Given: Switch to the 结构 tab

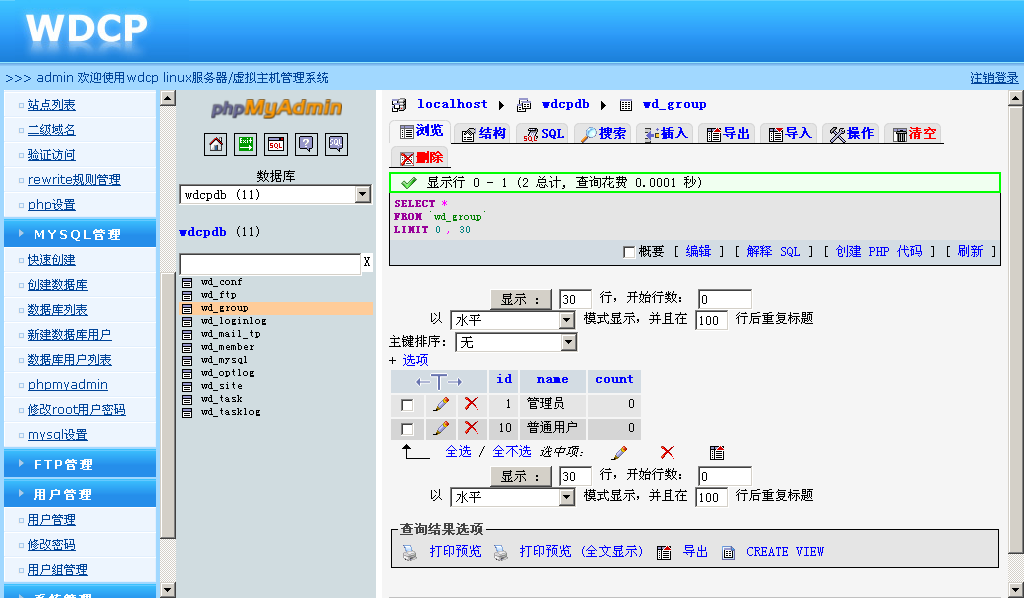Looking at the screenshot, I should pyautogui.click(x=482, y=133).
